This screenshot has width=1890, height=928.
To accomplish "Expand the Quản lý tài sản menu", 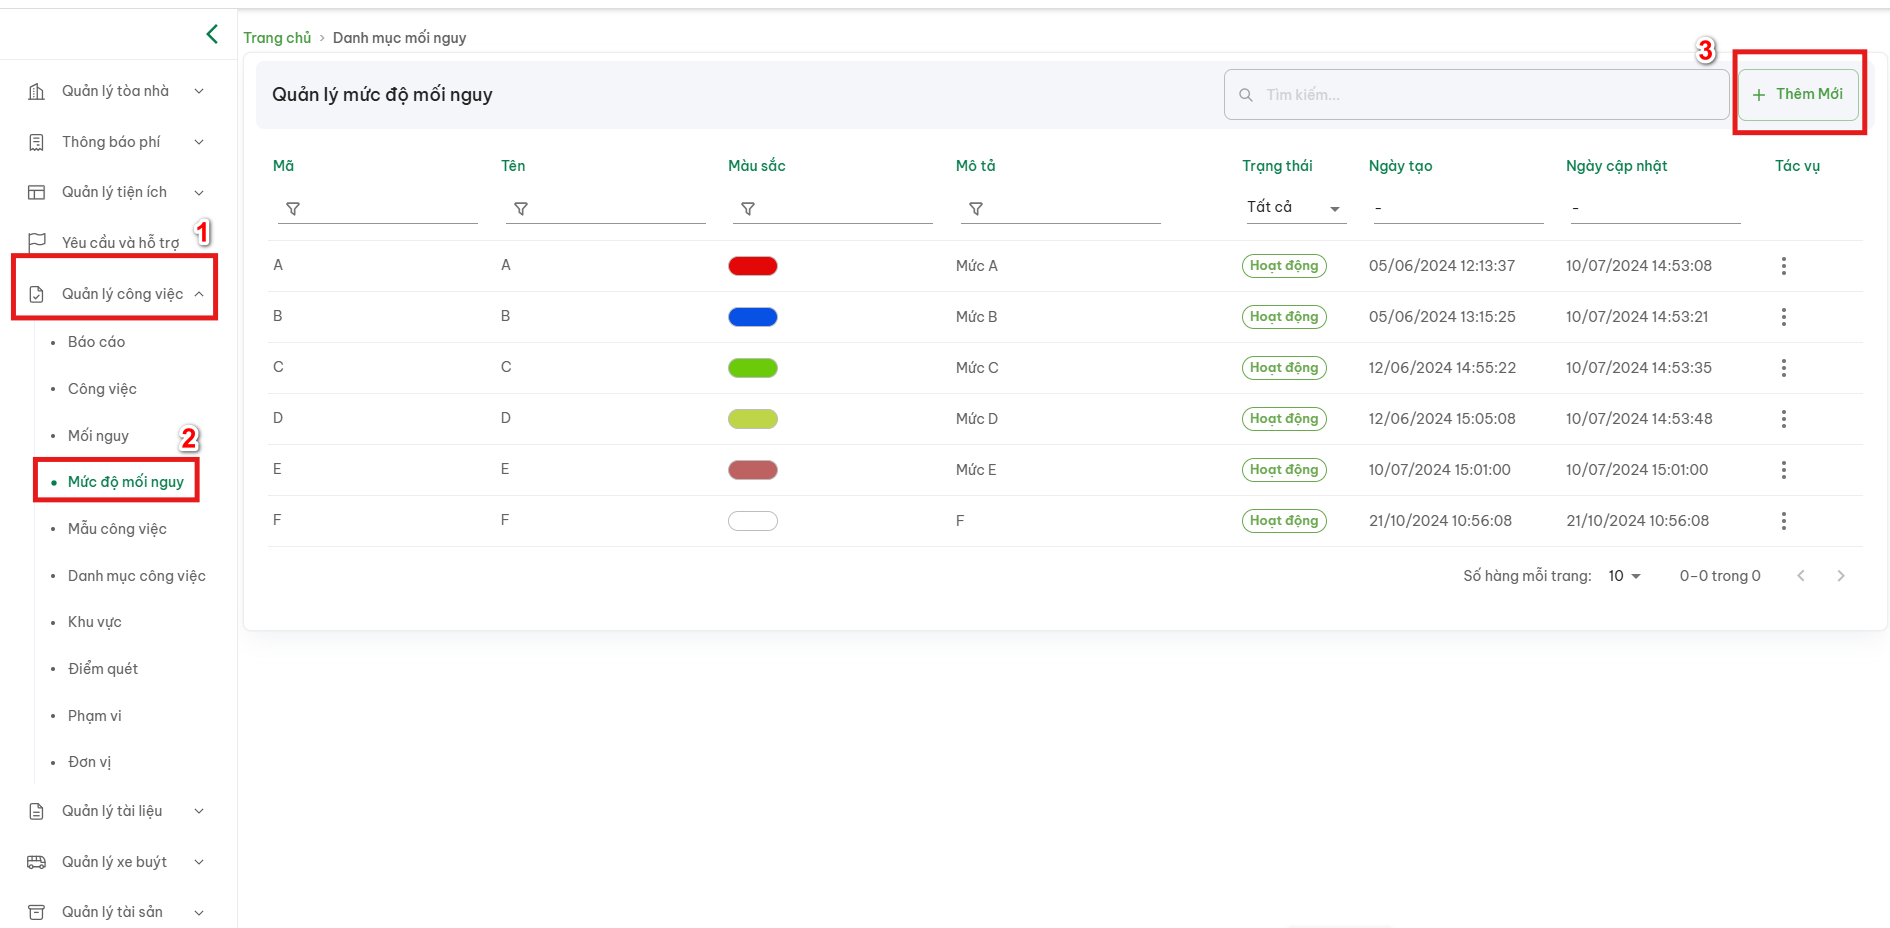I will 199,912.
